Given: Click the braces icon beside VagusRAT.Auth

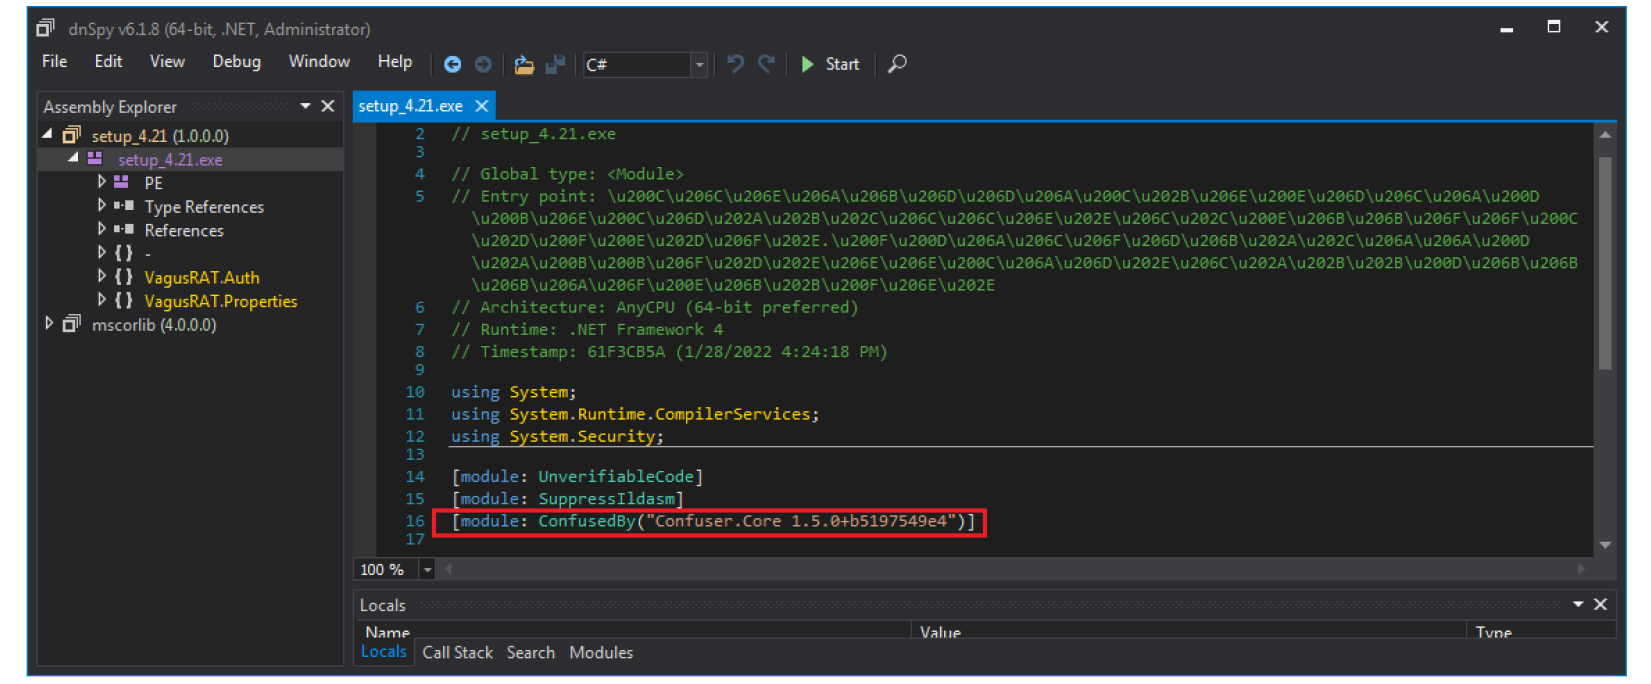Looking at the screenshot, I should pyautogui.click(x=123, y=277).
